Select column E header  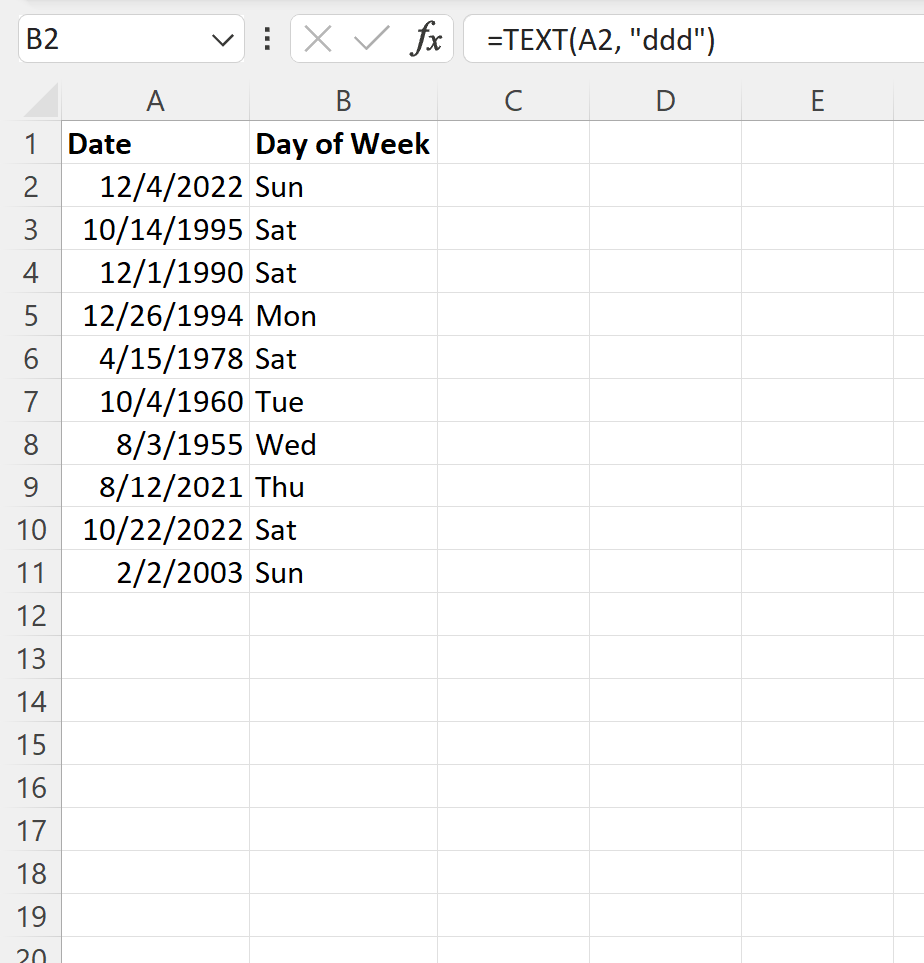click(x=817, y=101)
